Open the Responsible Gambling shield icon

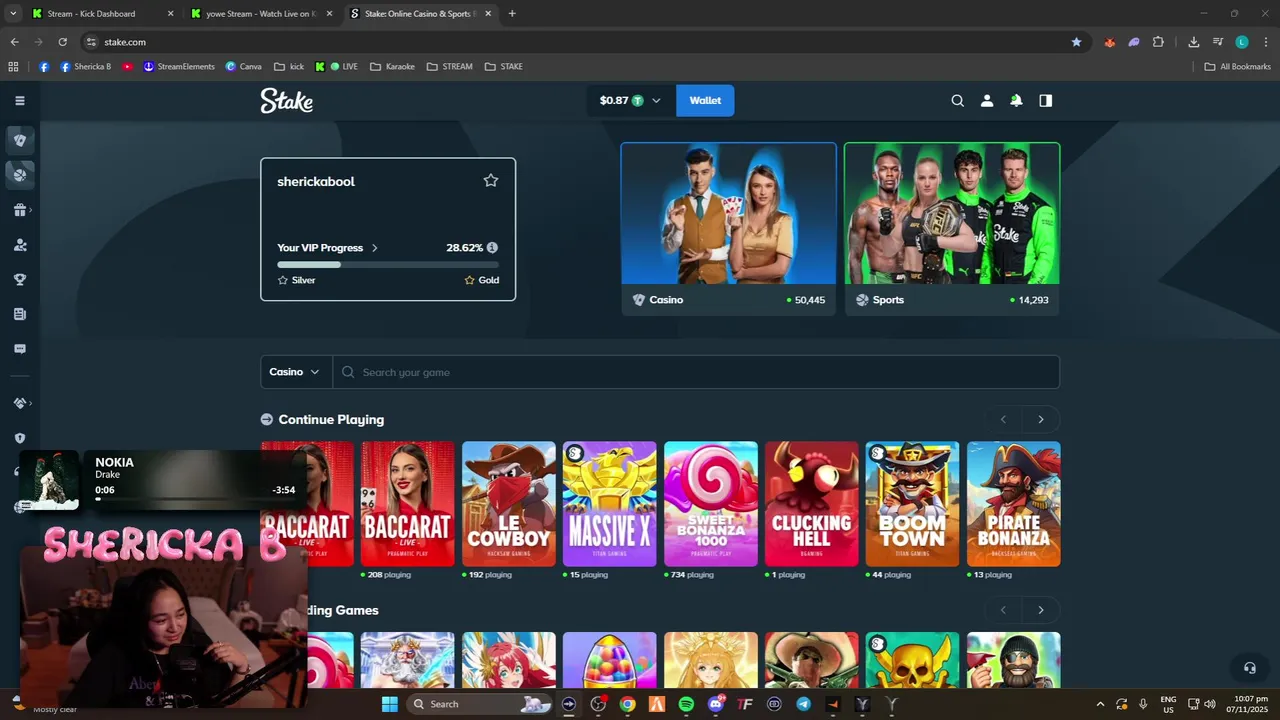coord(20,438)
